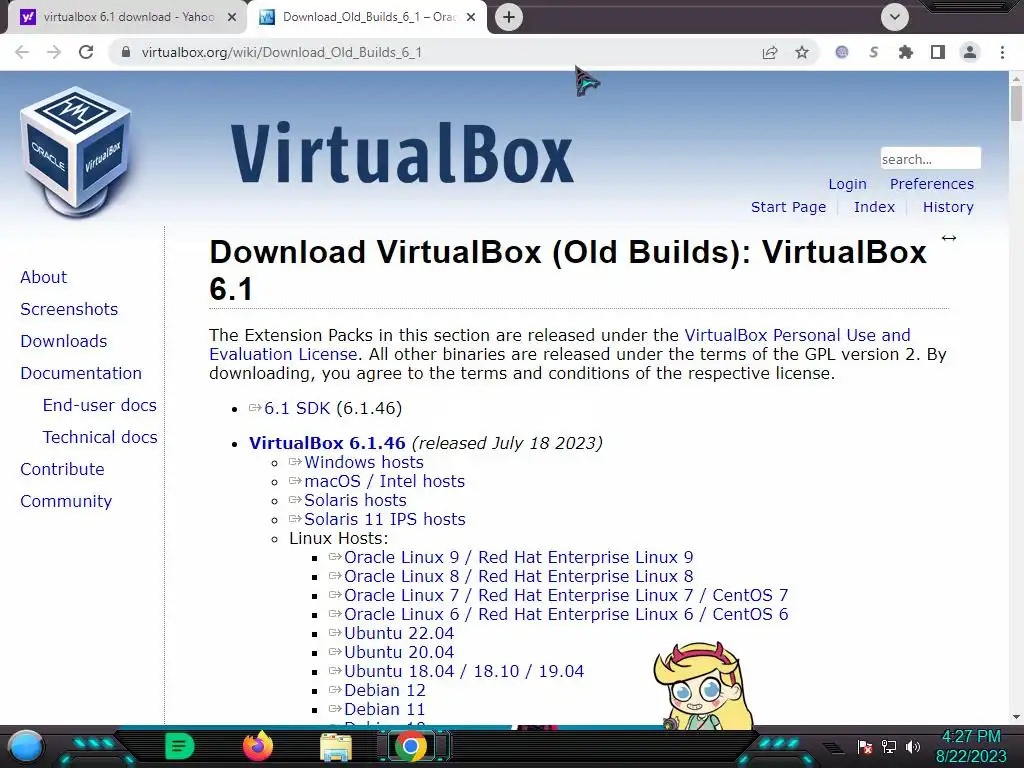
Task: Click the browser back arrow
Action: (x=22, y=52)
